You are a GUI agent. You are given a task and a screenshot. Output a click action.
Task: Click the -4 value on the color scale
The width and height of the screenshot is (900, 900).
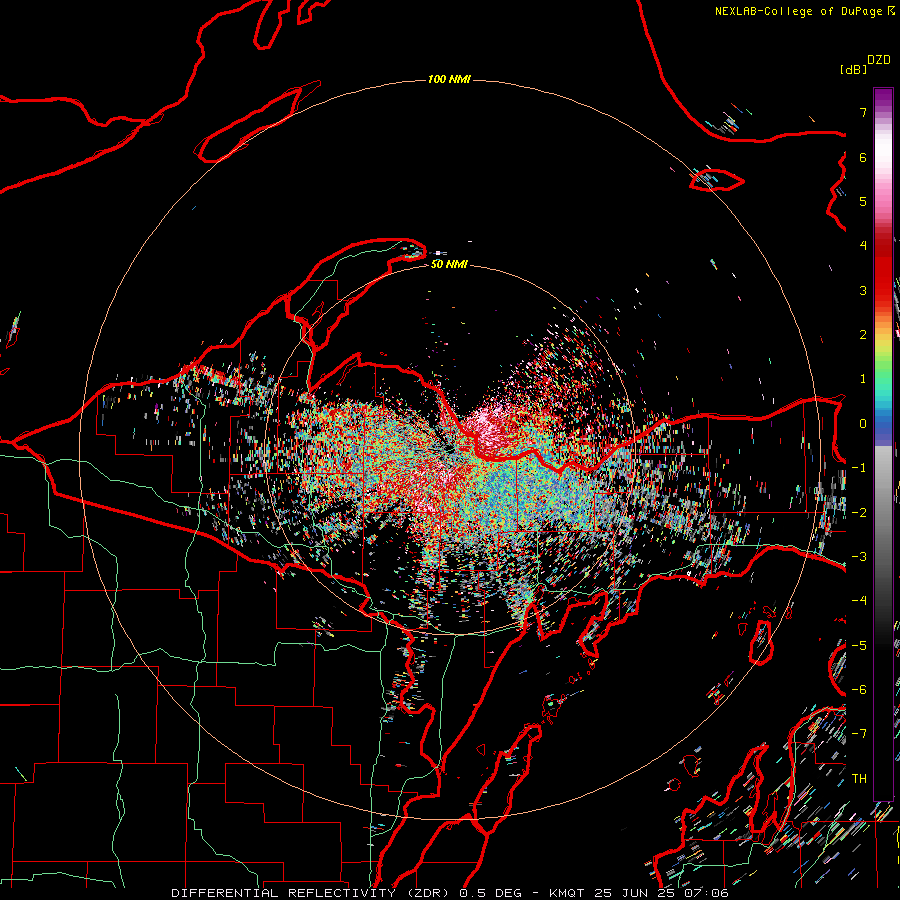[x=859, y=601]
